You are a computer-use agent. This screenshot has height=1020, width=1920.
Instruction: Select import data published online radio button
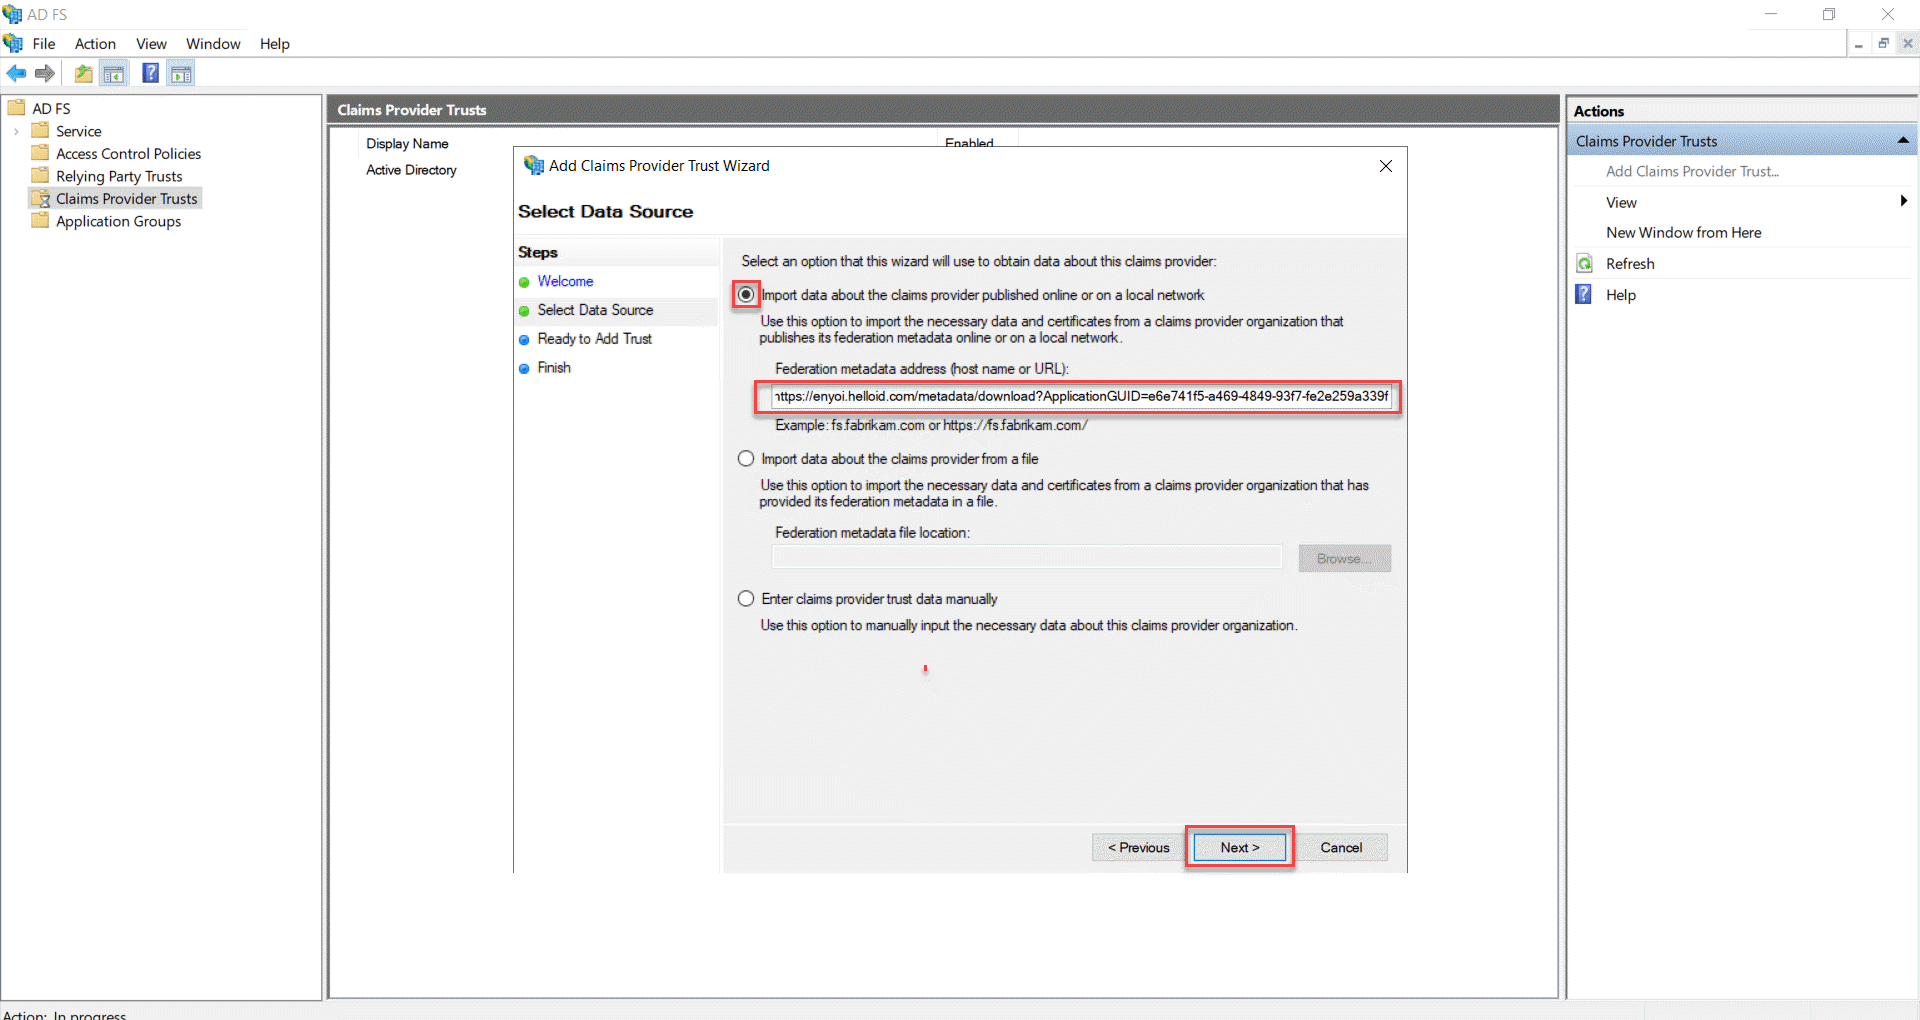[746, 295]
